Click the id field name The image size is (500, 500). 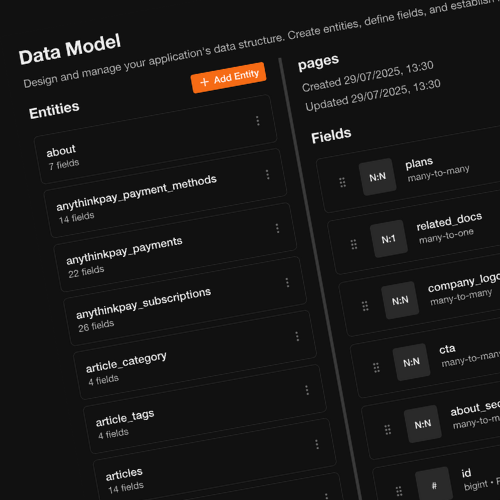[466, 473]
